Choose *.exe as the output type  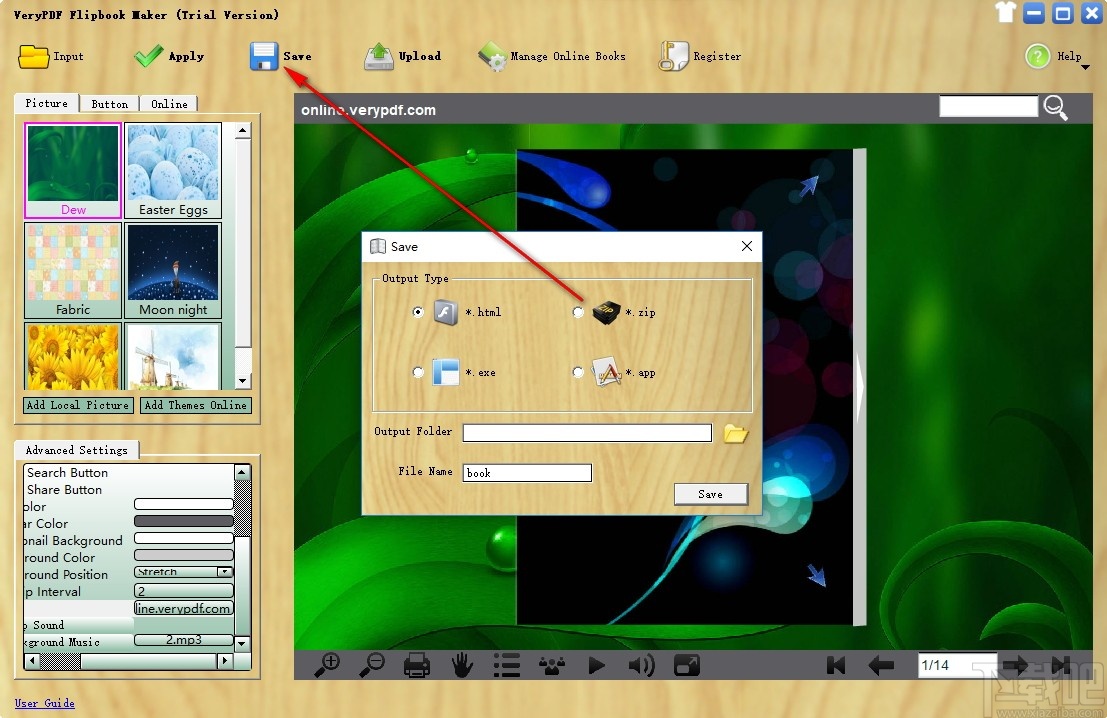(417, 372)
